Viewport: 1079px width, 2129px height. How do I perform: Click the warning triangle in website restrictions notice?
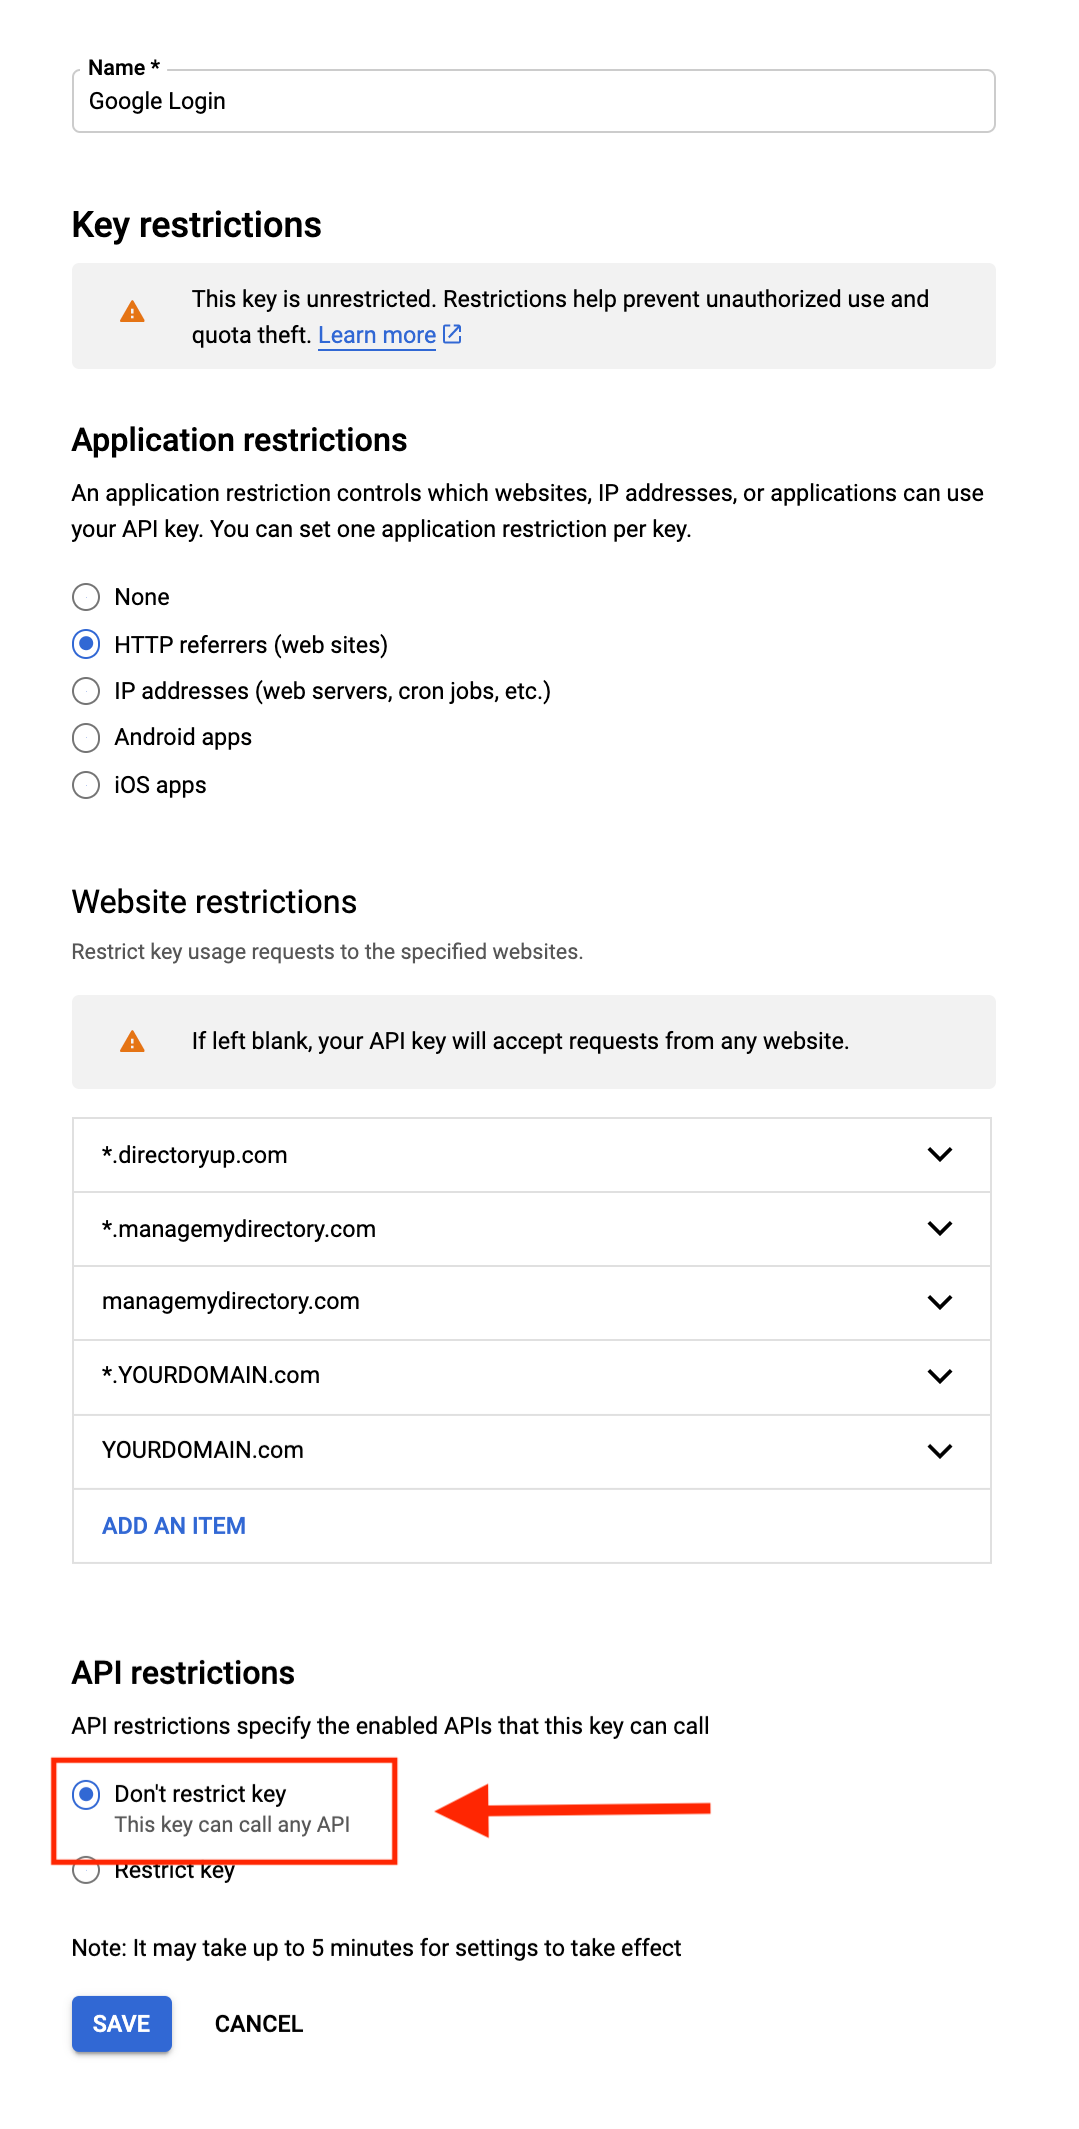[x=130, y=1041]
